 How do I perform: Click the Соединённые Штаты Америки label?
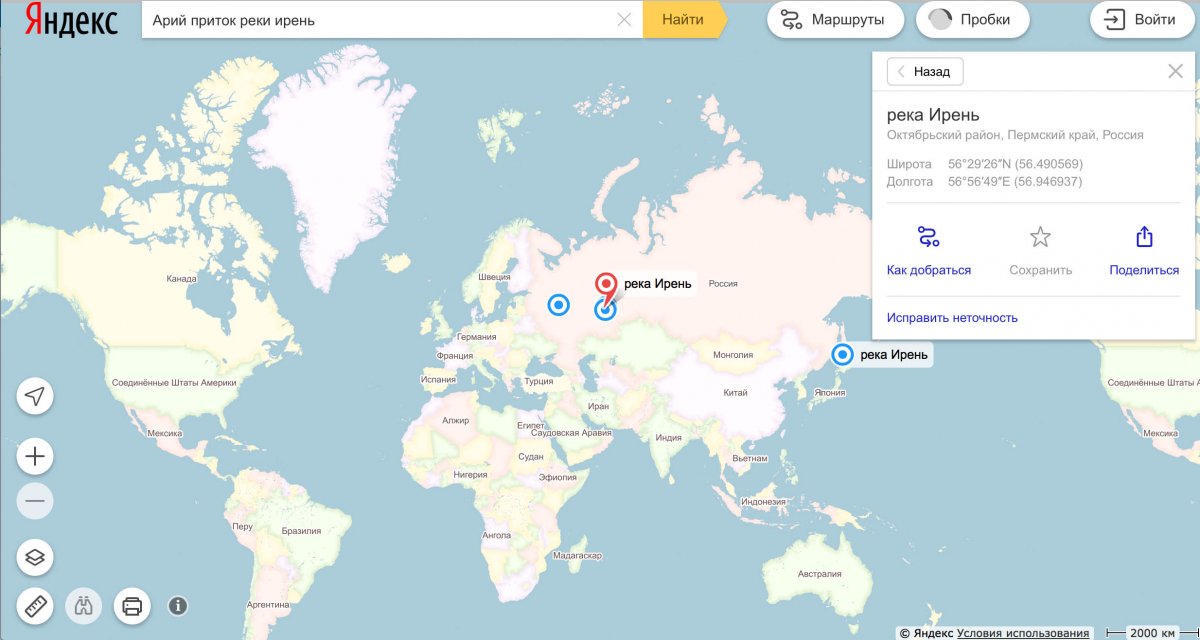coord(174,382)
